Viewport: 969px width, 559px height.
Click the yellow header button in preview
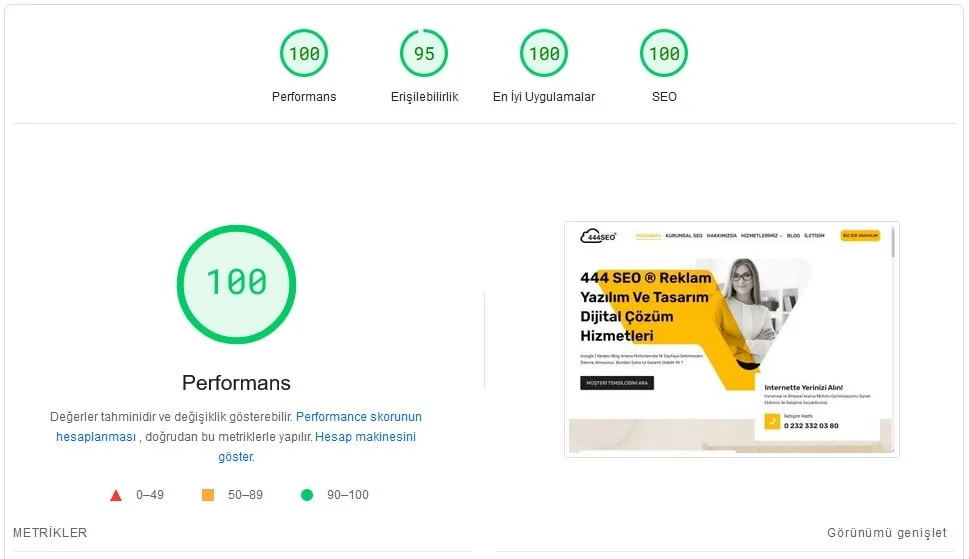point(860,235)
